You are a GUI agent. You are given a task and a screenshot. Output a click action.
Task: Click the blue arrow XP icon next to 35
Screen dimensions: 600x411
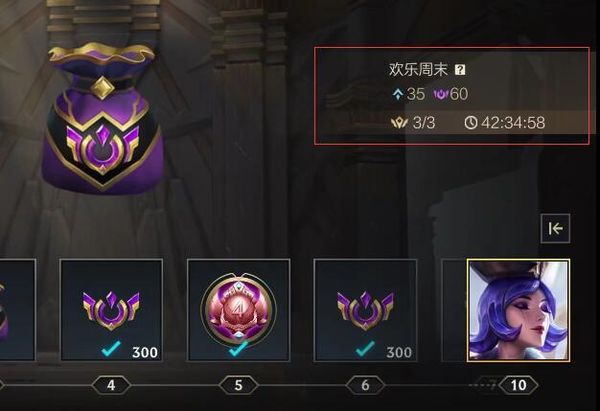click(x=398, y=94)
